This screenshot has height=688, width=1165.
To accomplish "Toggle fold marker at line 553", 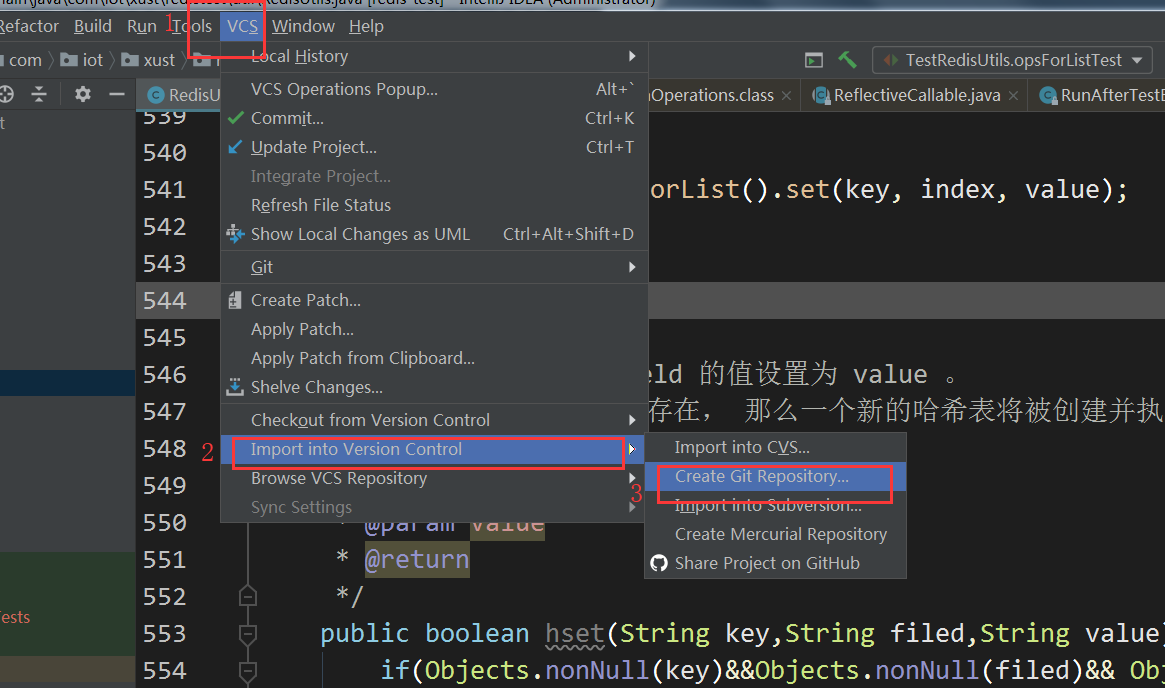I will tap(247, 634).
